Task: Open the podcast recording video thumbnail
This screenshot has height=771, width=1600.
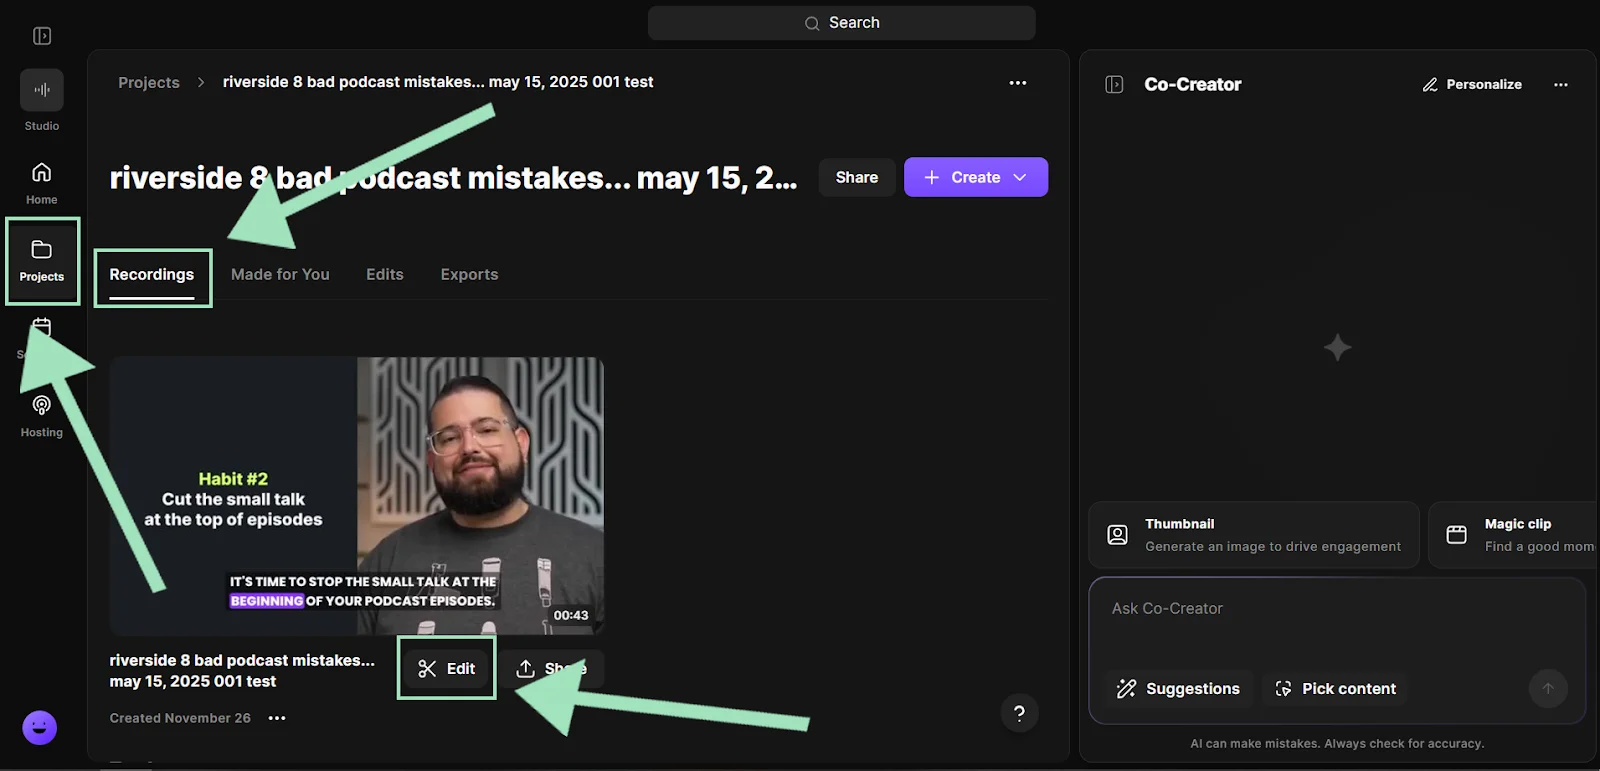Action: coord(356,495)
